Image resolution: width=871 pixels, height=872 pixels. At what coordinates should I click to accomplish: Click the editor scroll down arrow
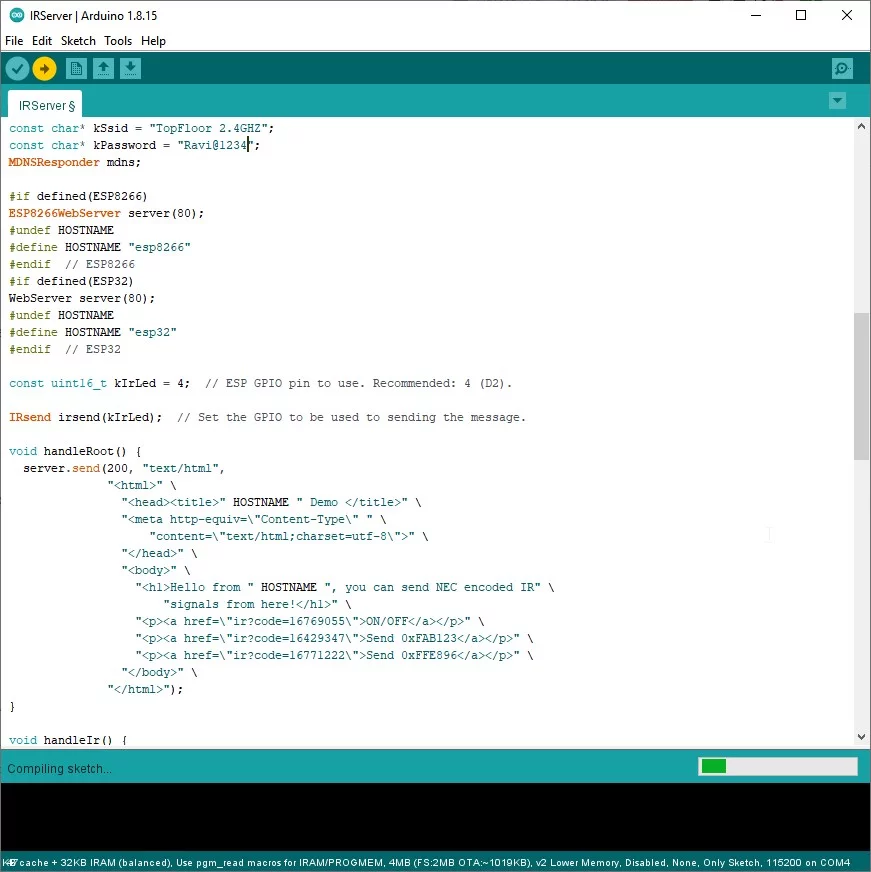coord(861,737)
